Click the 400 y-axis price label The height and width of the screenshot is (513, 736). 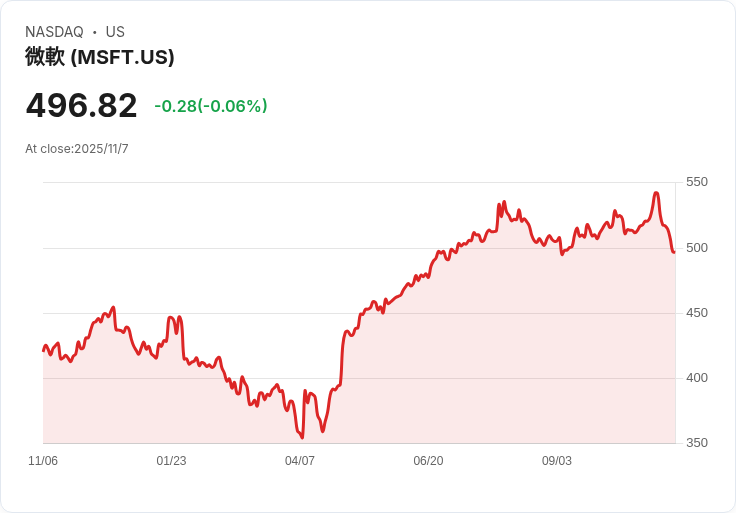point(697,378)
